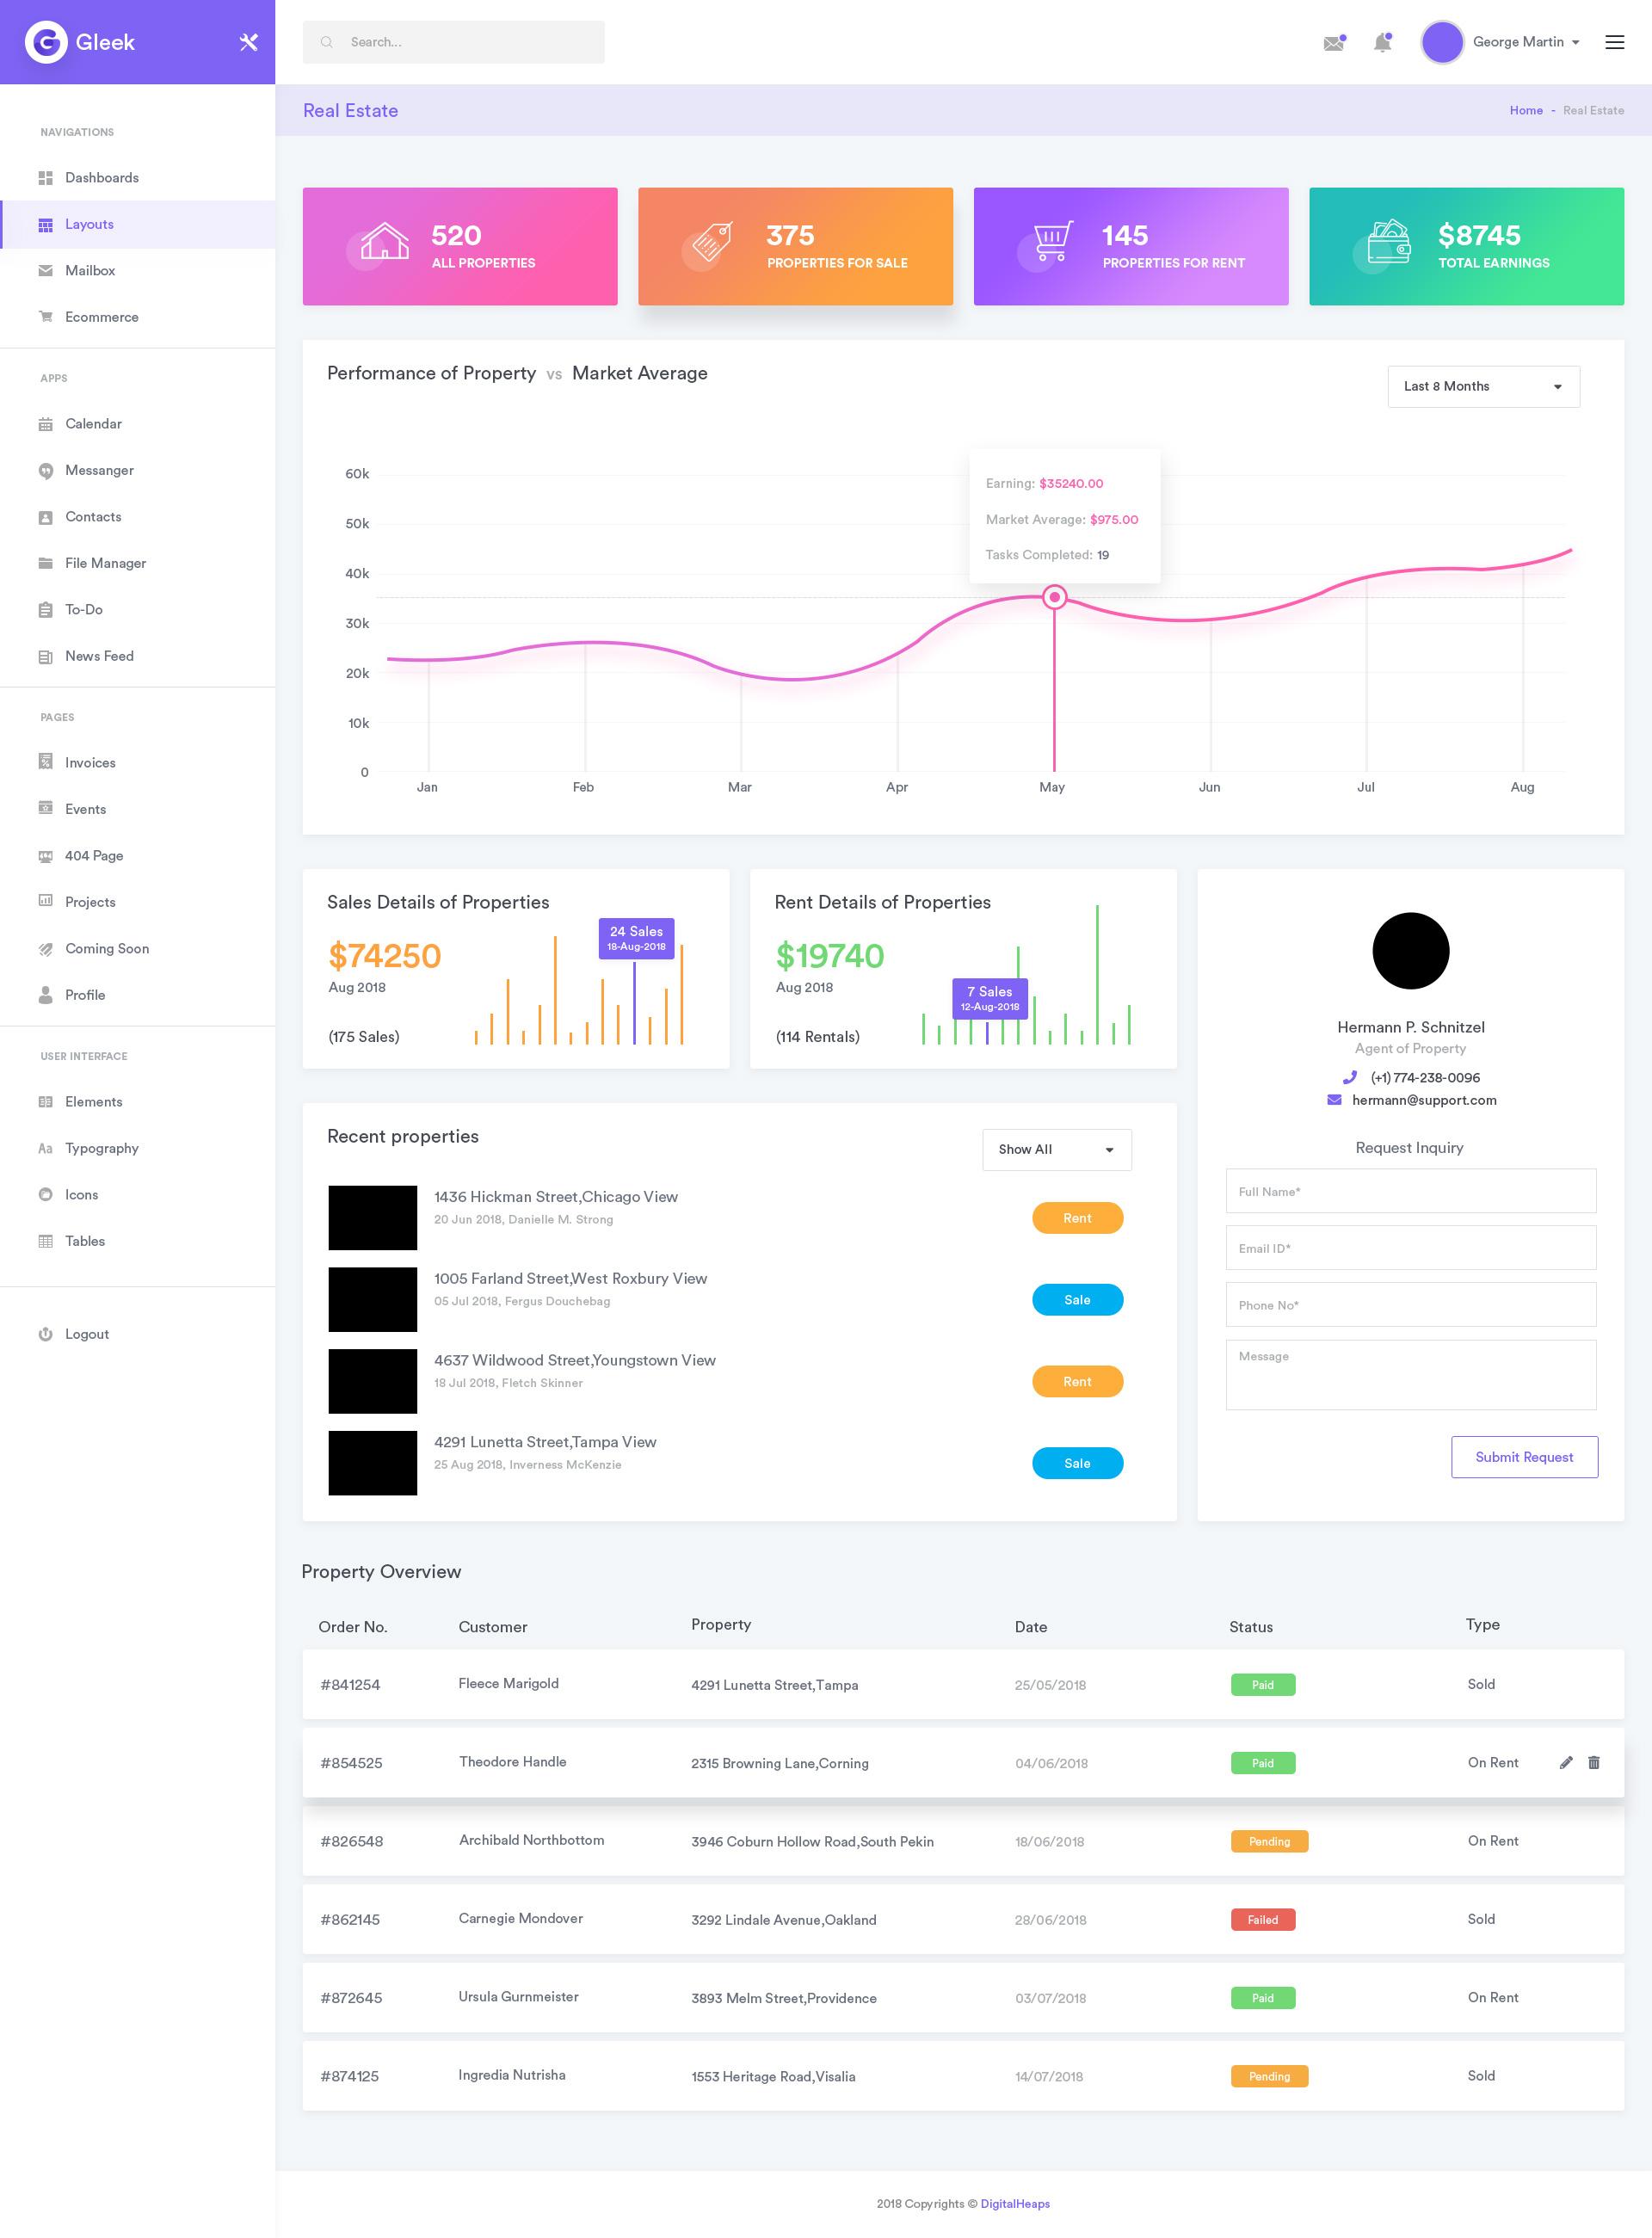The image size is (1652, 2238).
Task: Open the mail envelope notifications icon
Action: point(1334,42)
